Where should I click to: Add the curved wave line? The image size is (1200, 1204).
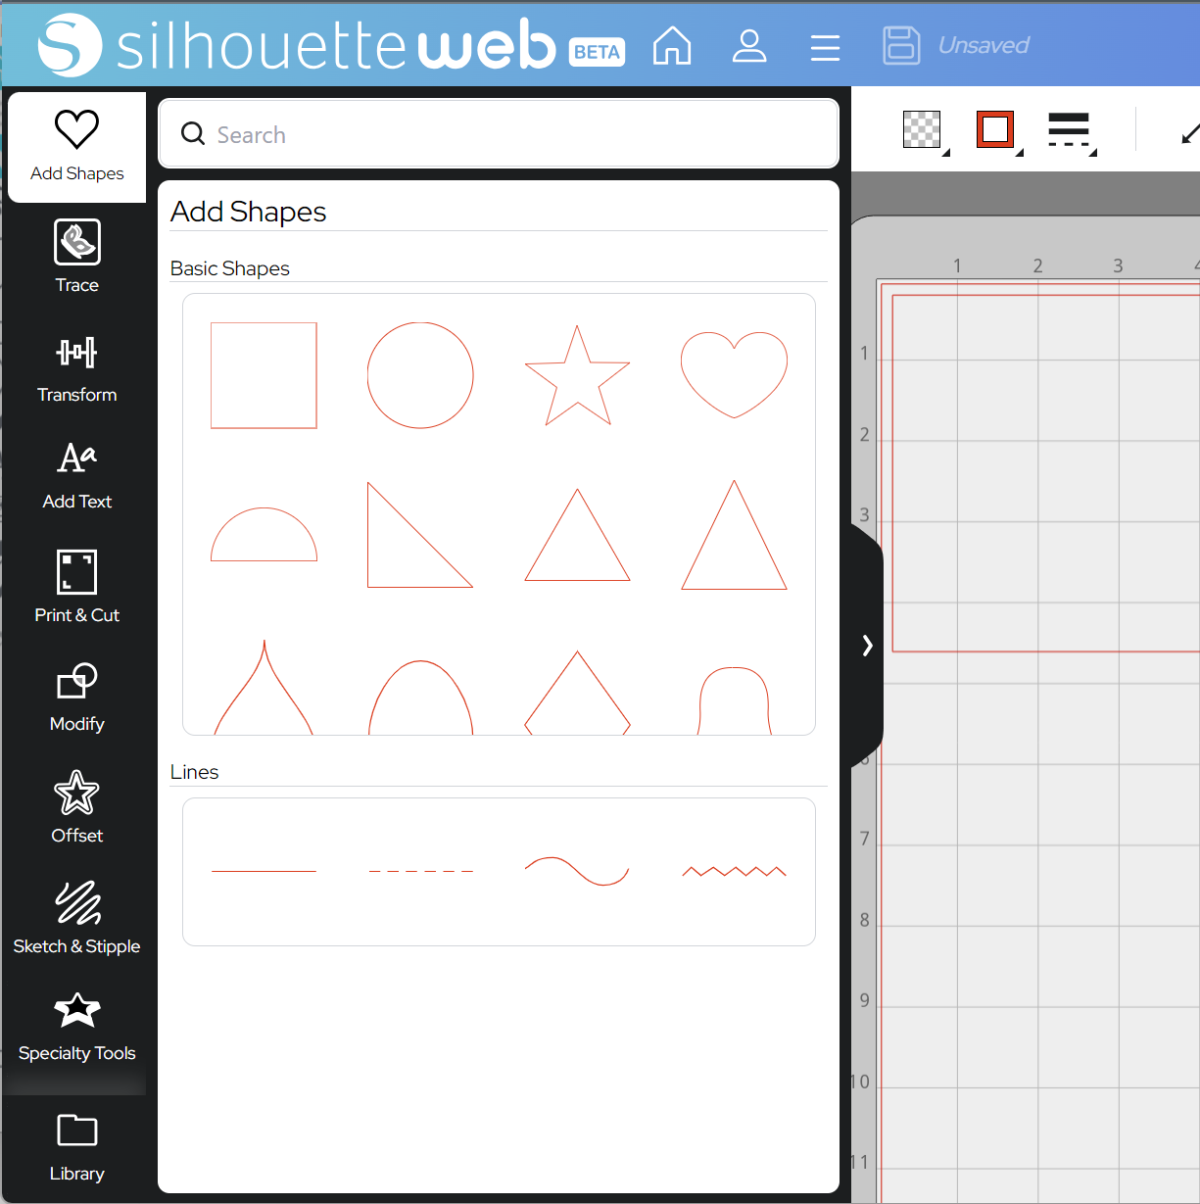pos(577,871)
